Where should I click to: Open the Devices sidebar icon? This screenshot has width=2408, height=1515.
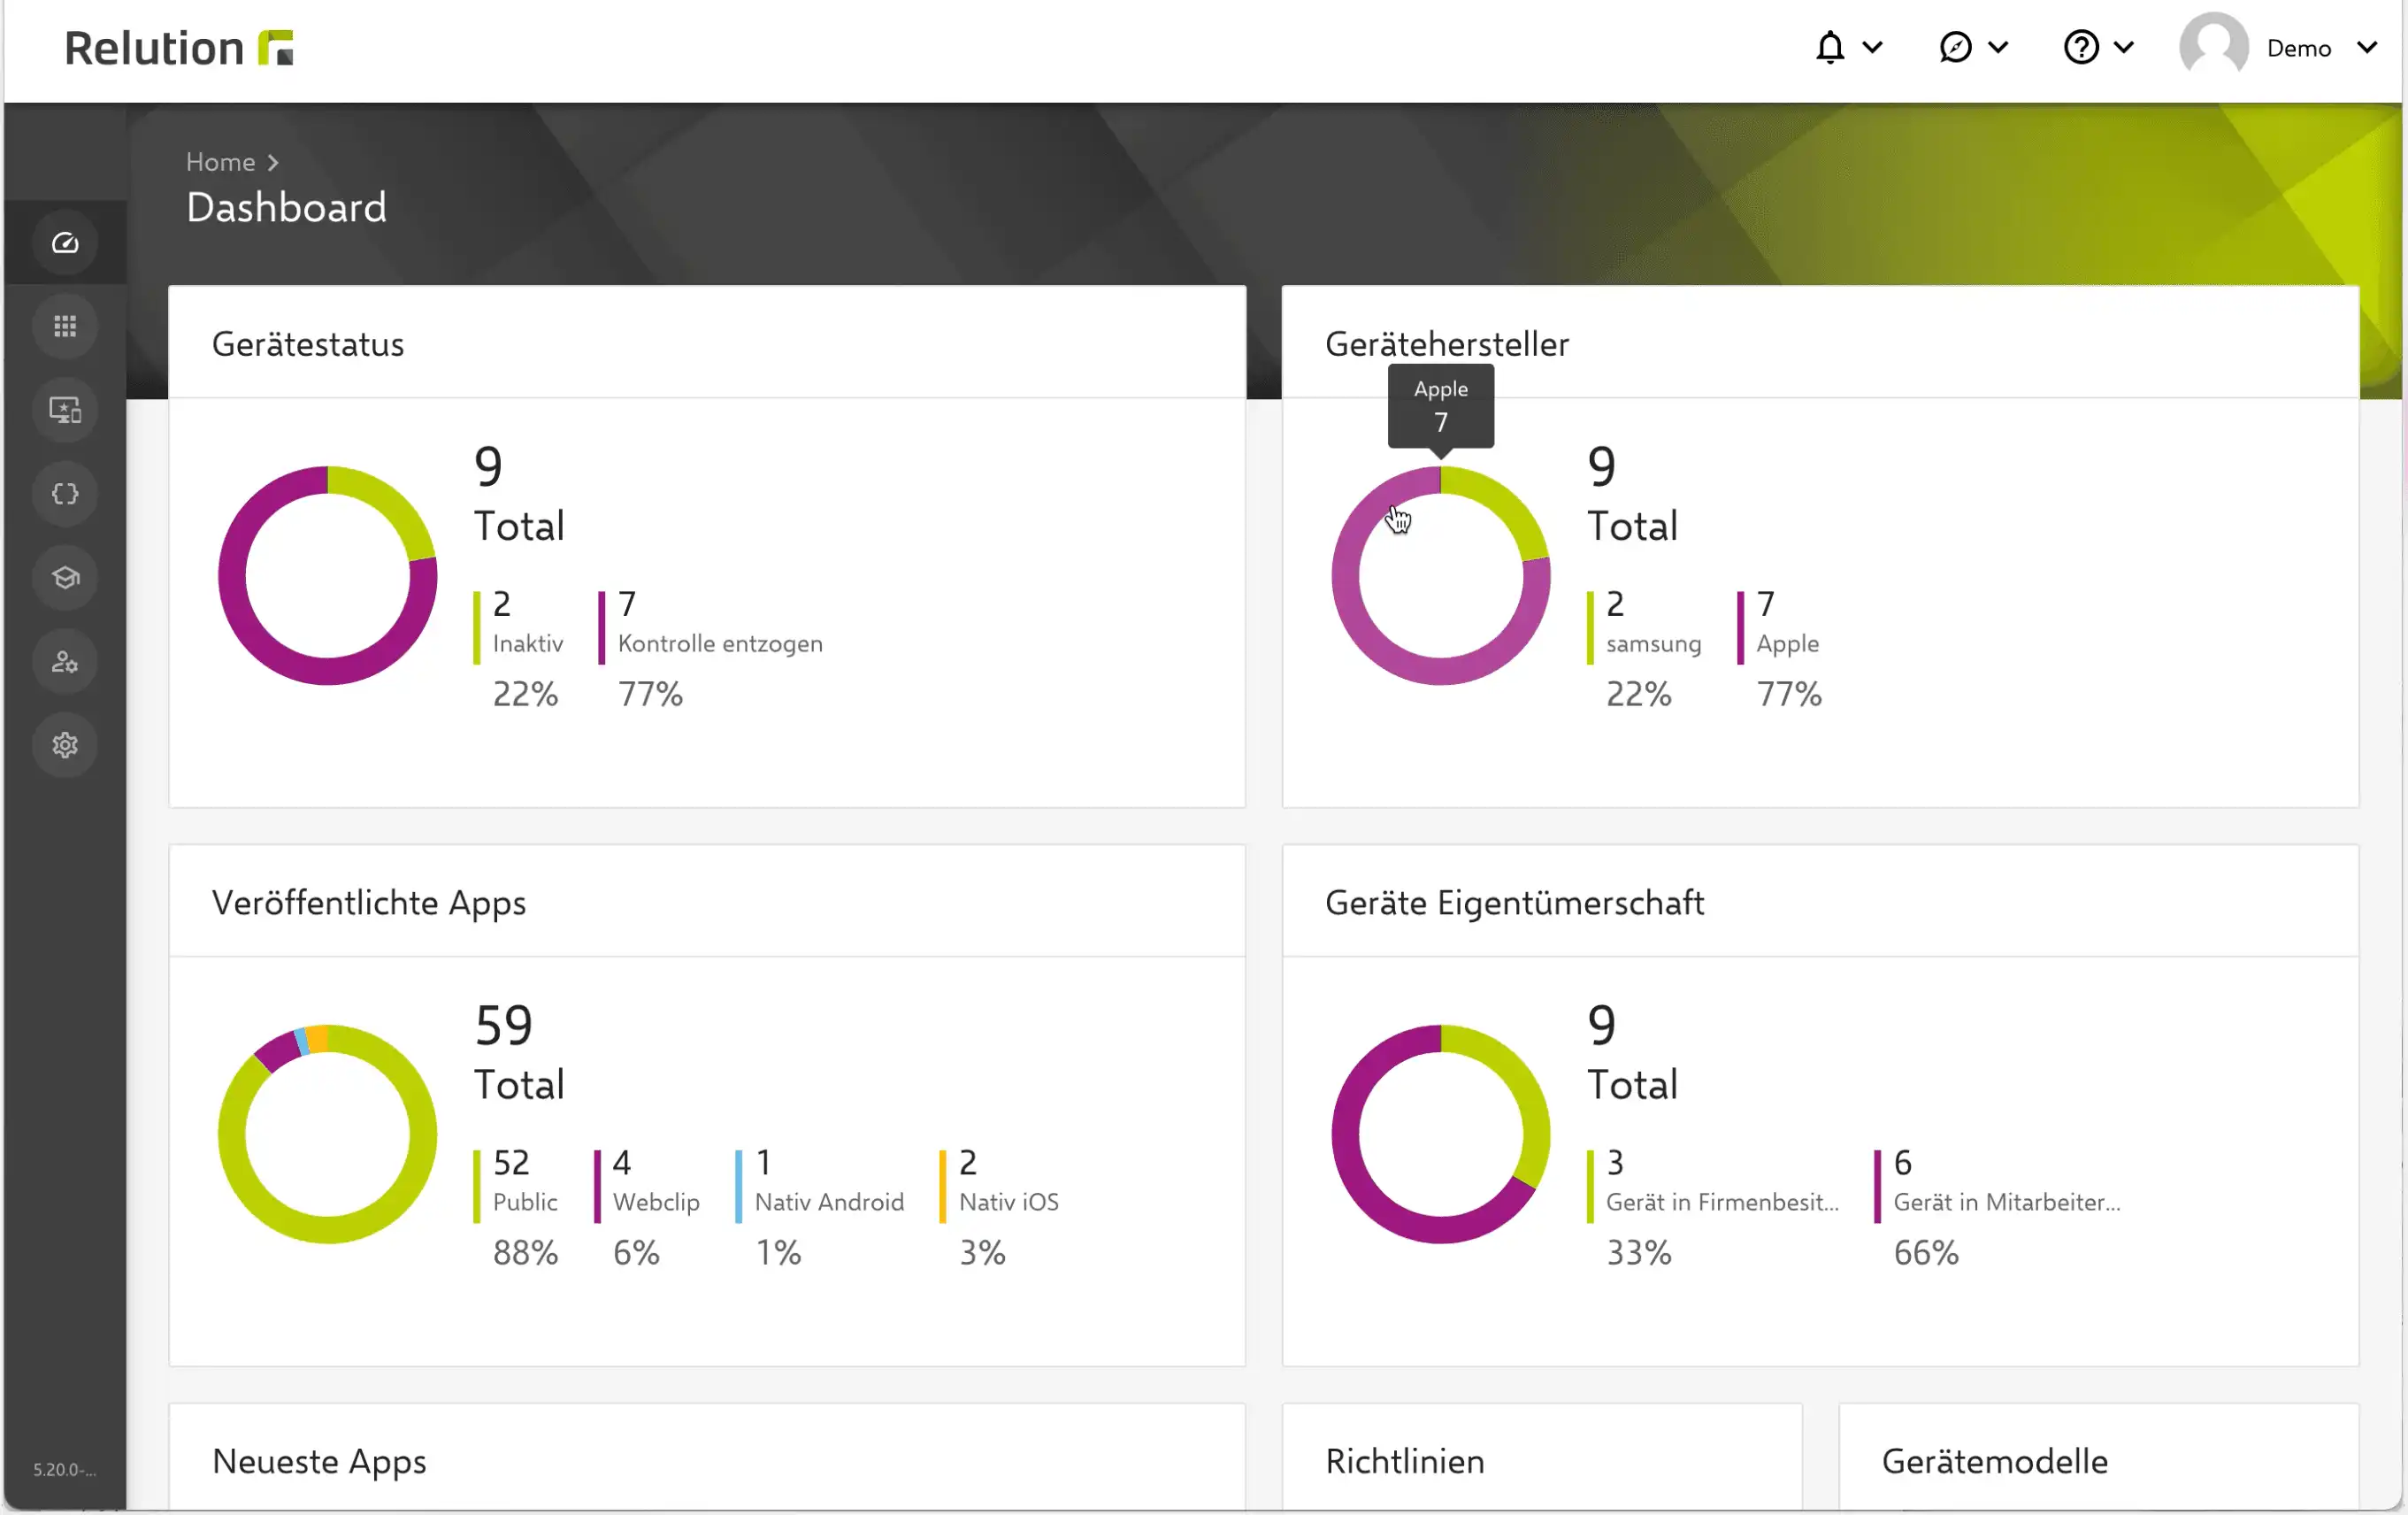65,410
